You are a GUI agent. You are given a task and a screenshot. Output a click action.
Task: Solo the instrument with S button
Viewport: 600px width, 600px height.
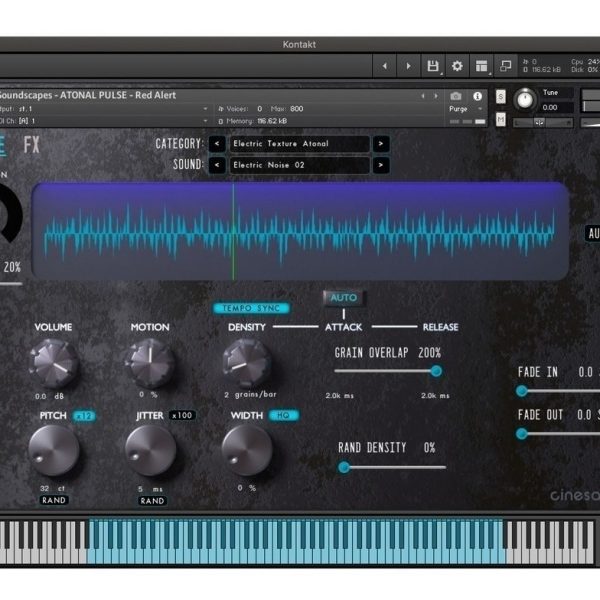point(501,97)
